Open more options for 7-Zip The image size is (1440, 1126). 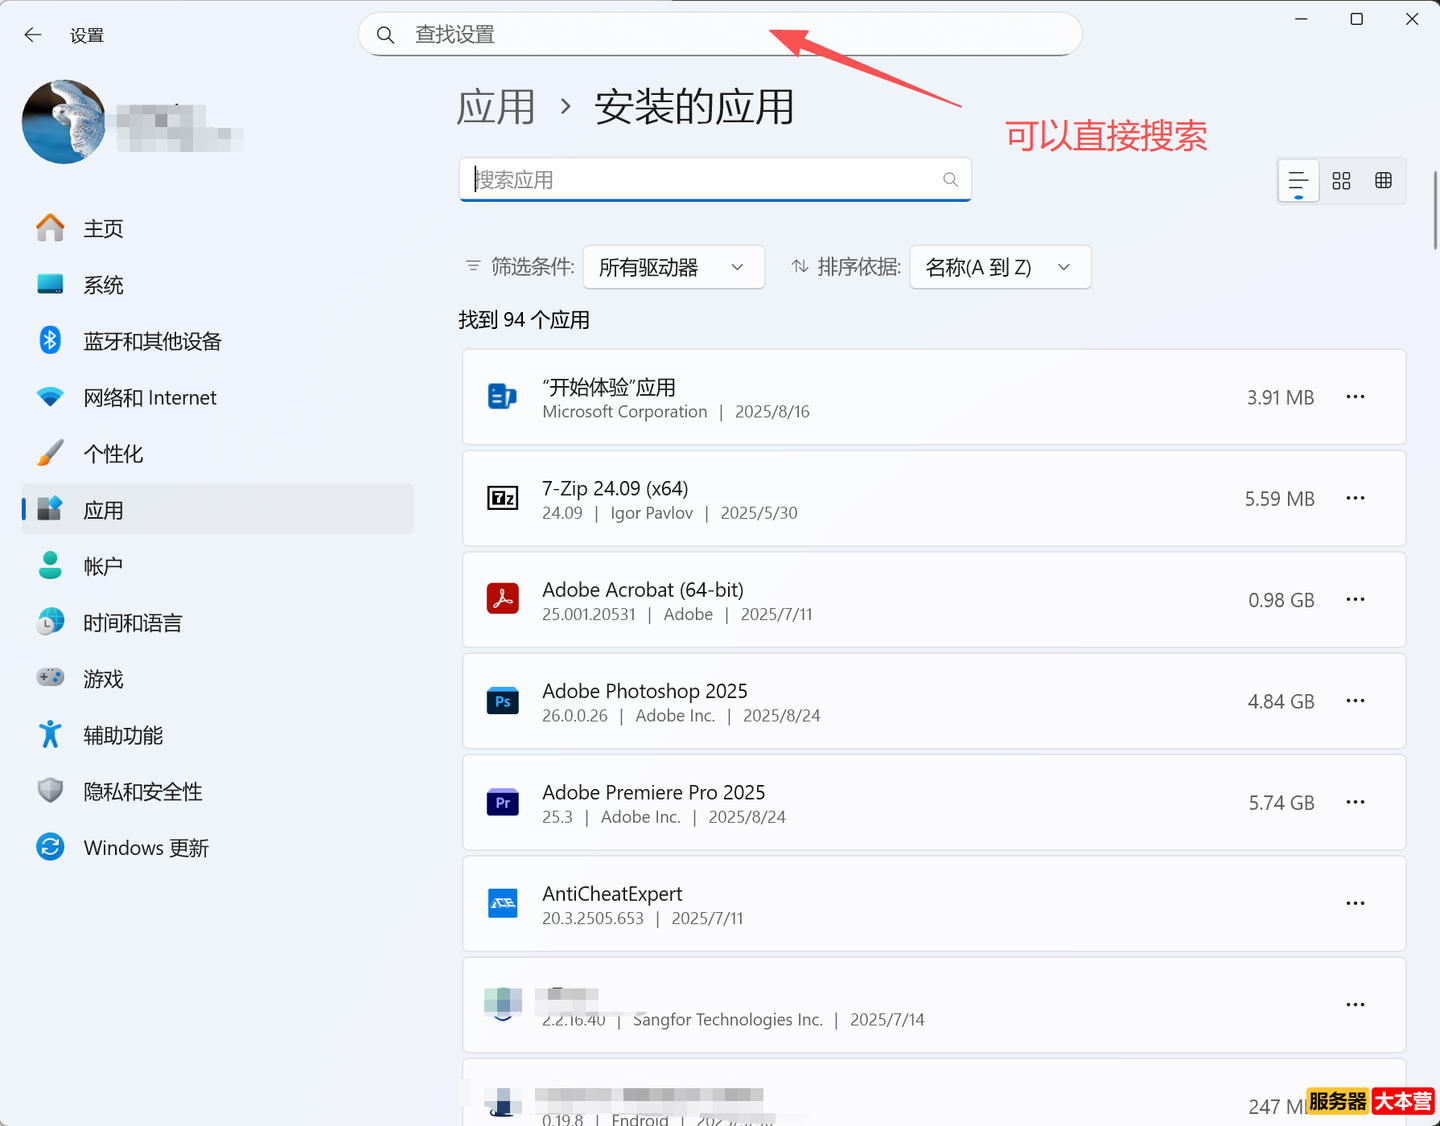pyautogui.click(x=1355, y=497)
